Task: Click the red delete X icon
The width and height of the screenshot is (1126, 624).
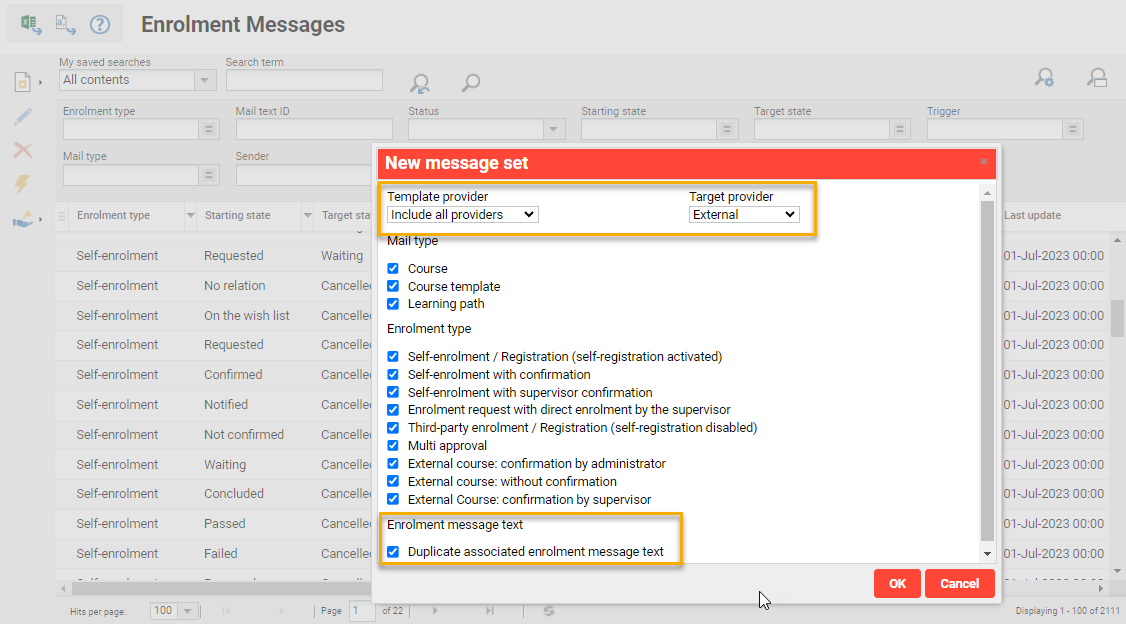Action: [x=22, y=150]
